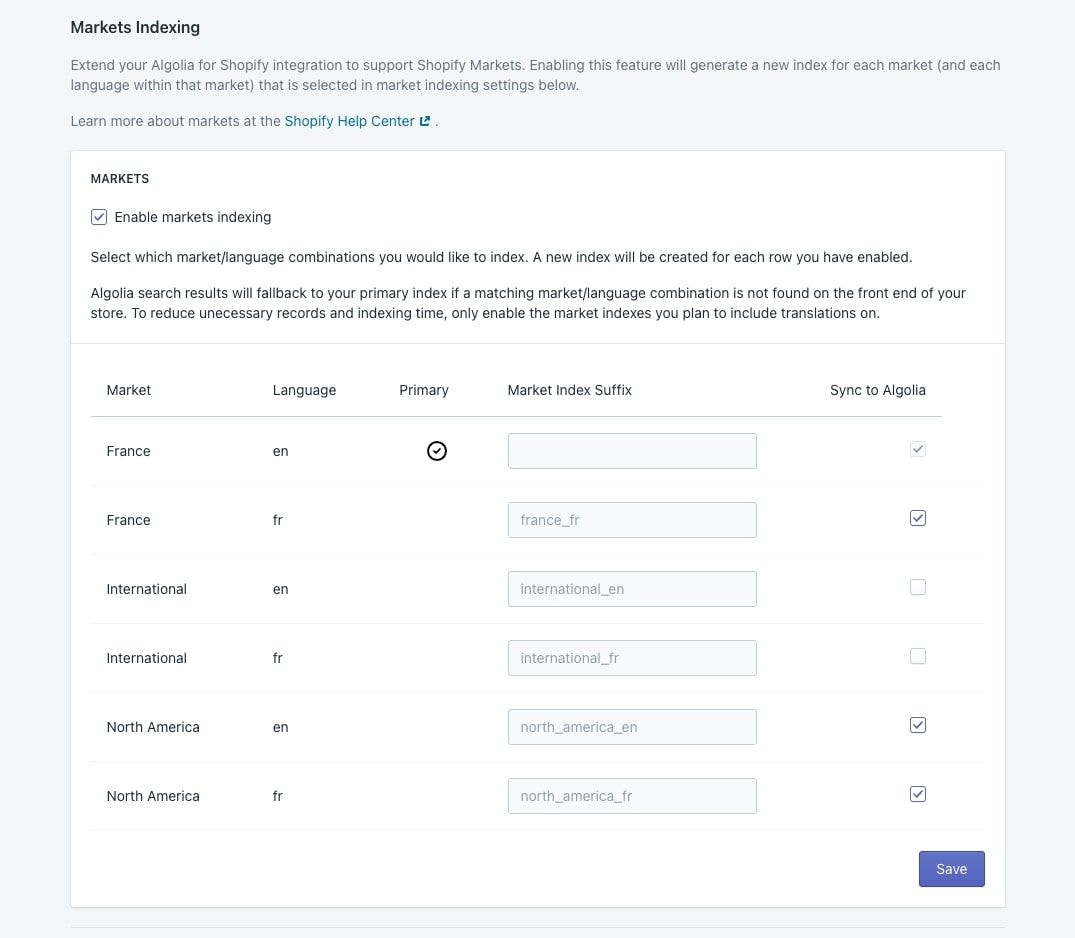The image size is (1075, 938).
Task: Open the Shopify Help Center link
Action: 350,120
